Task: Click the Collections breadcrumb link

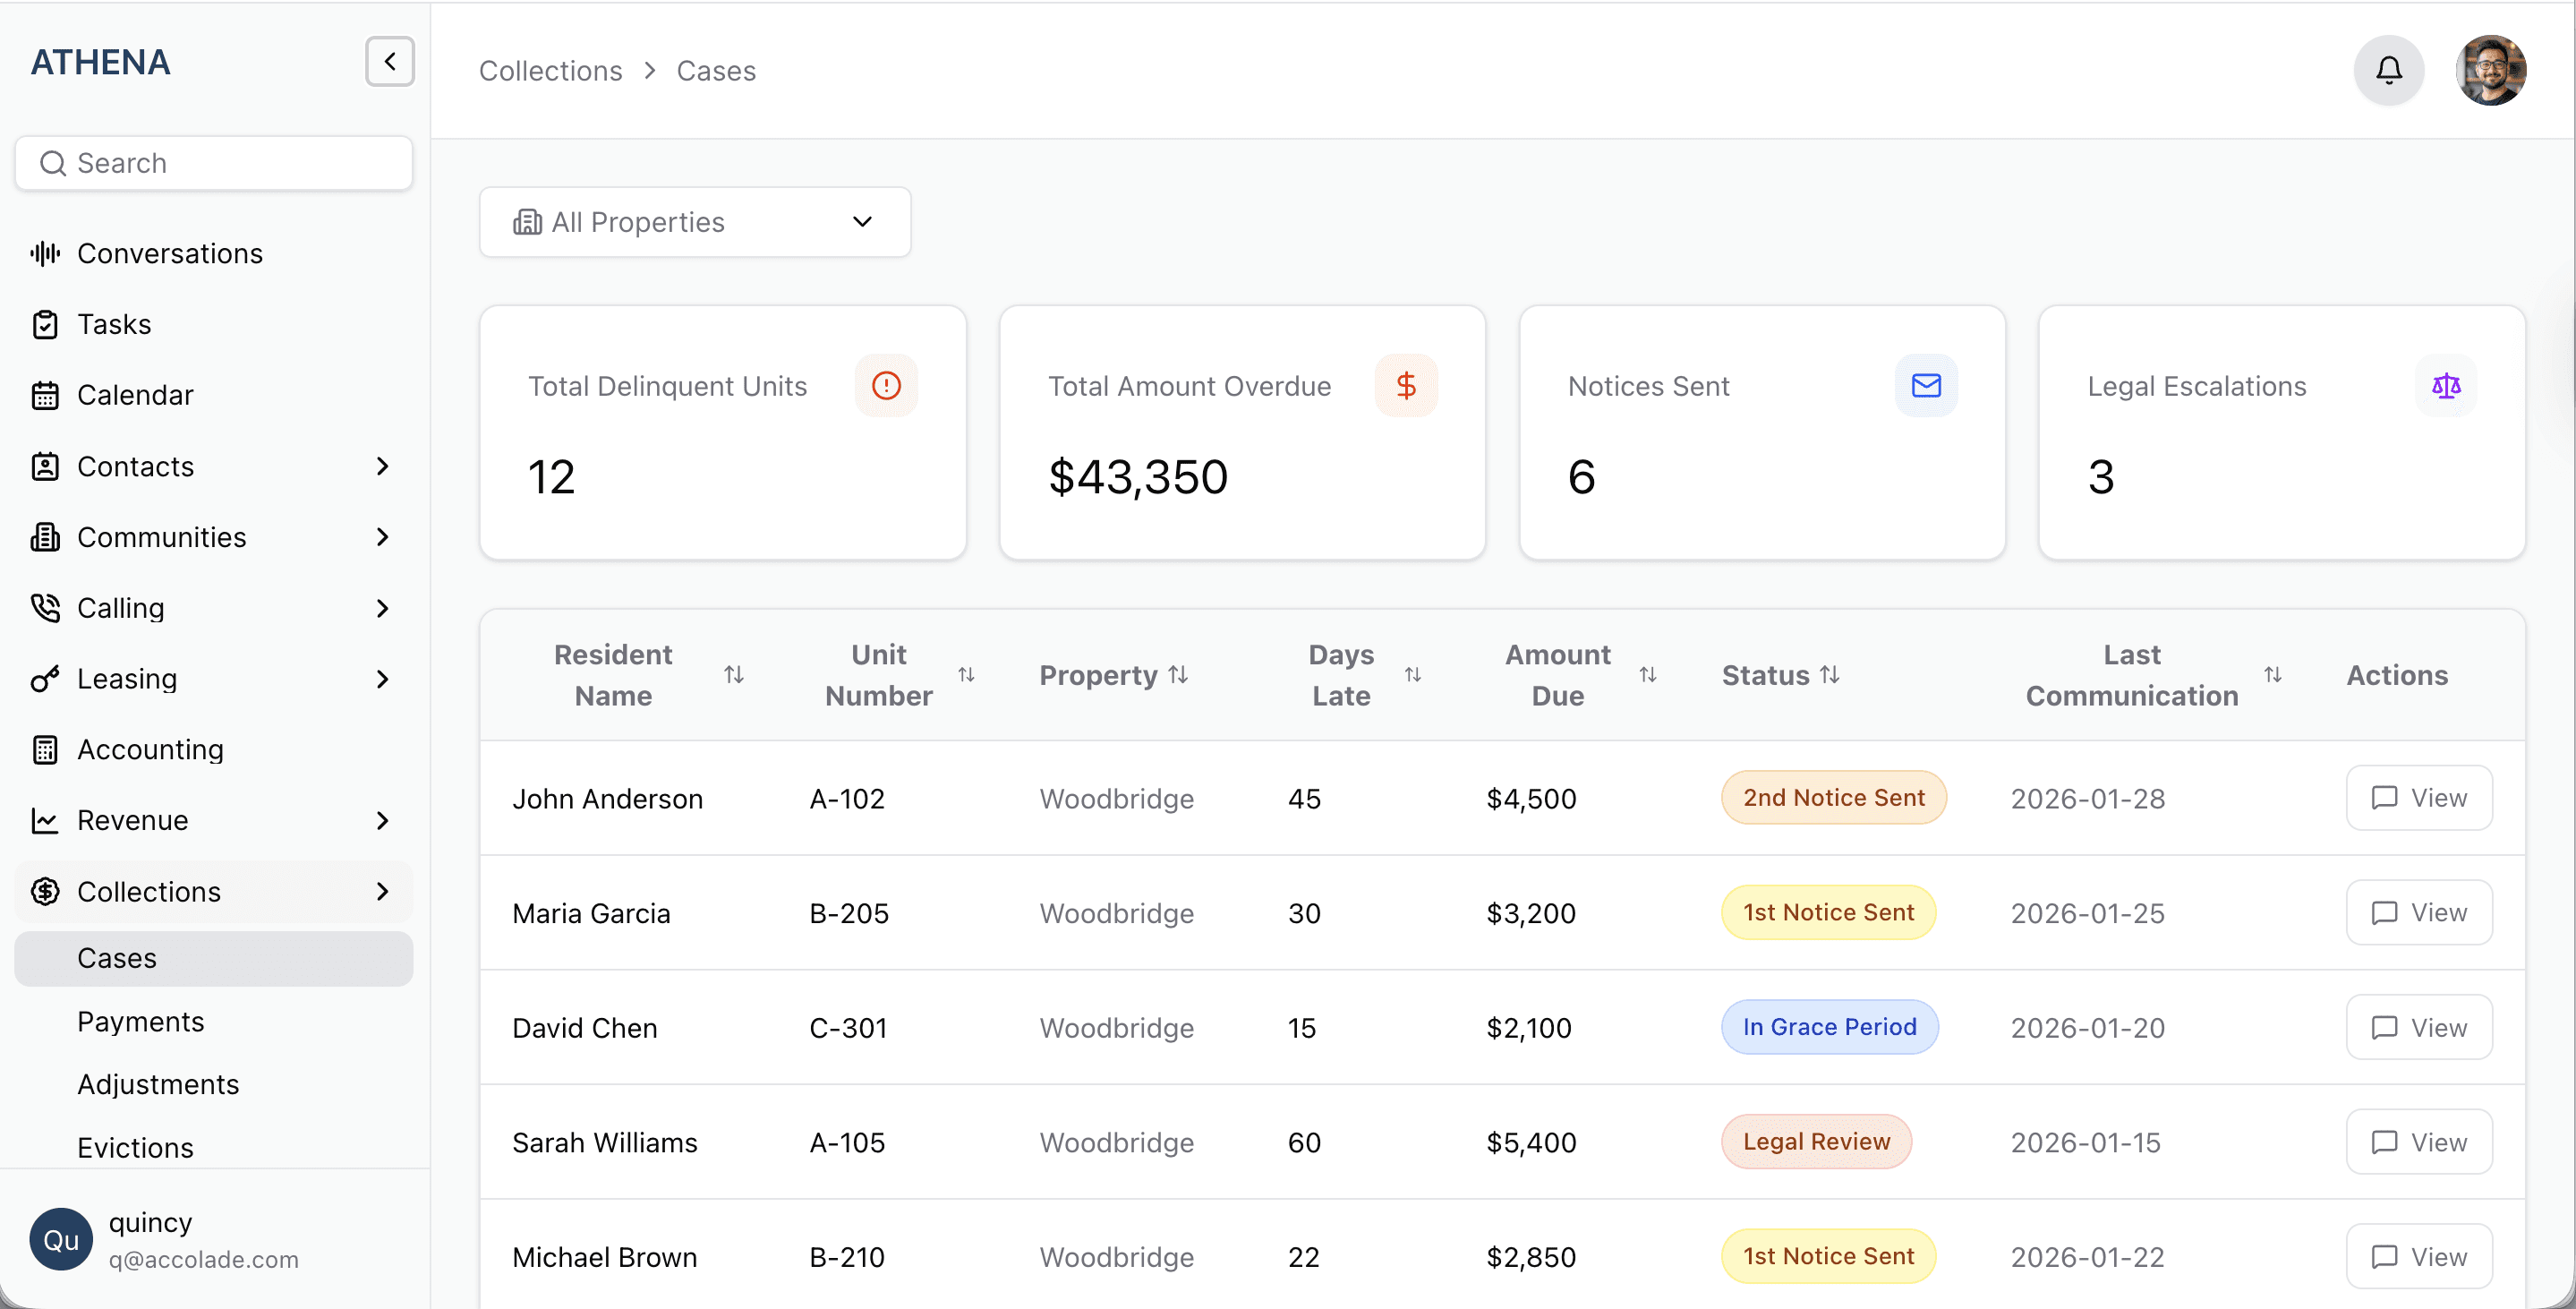Action: click(550, 71)
